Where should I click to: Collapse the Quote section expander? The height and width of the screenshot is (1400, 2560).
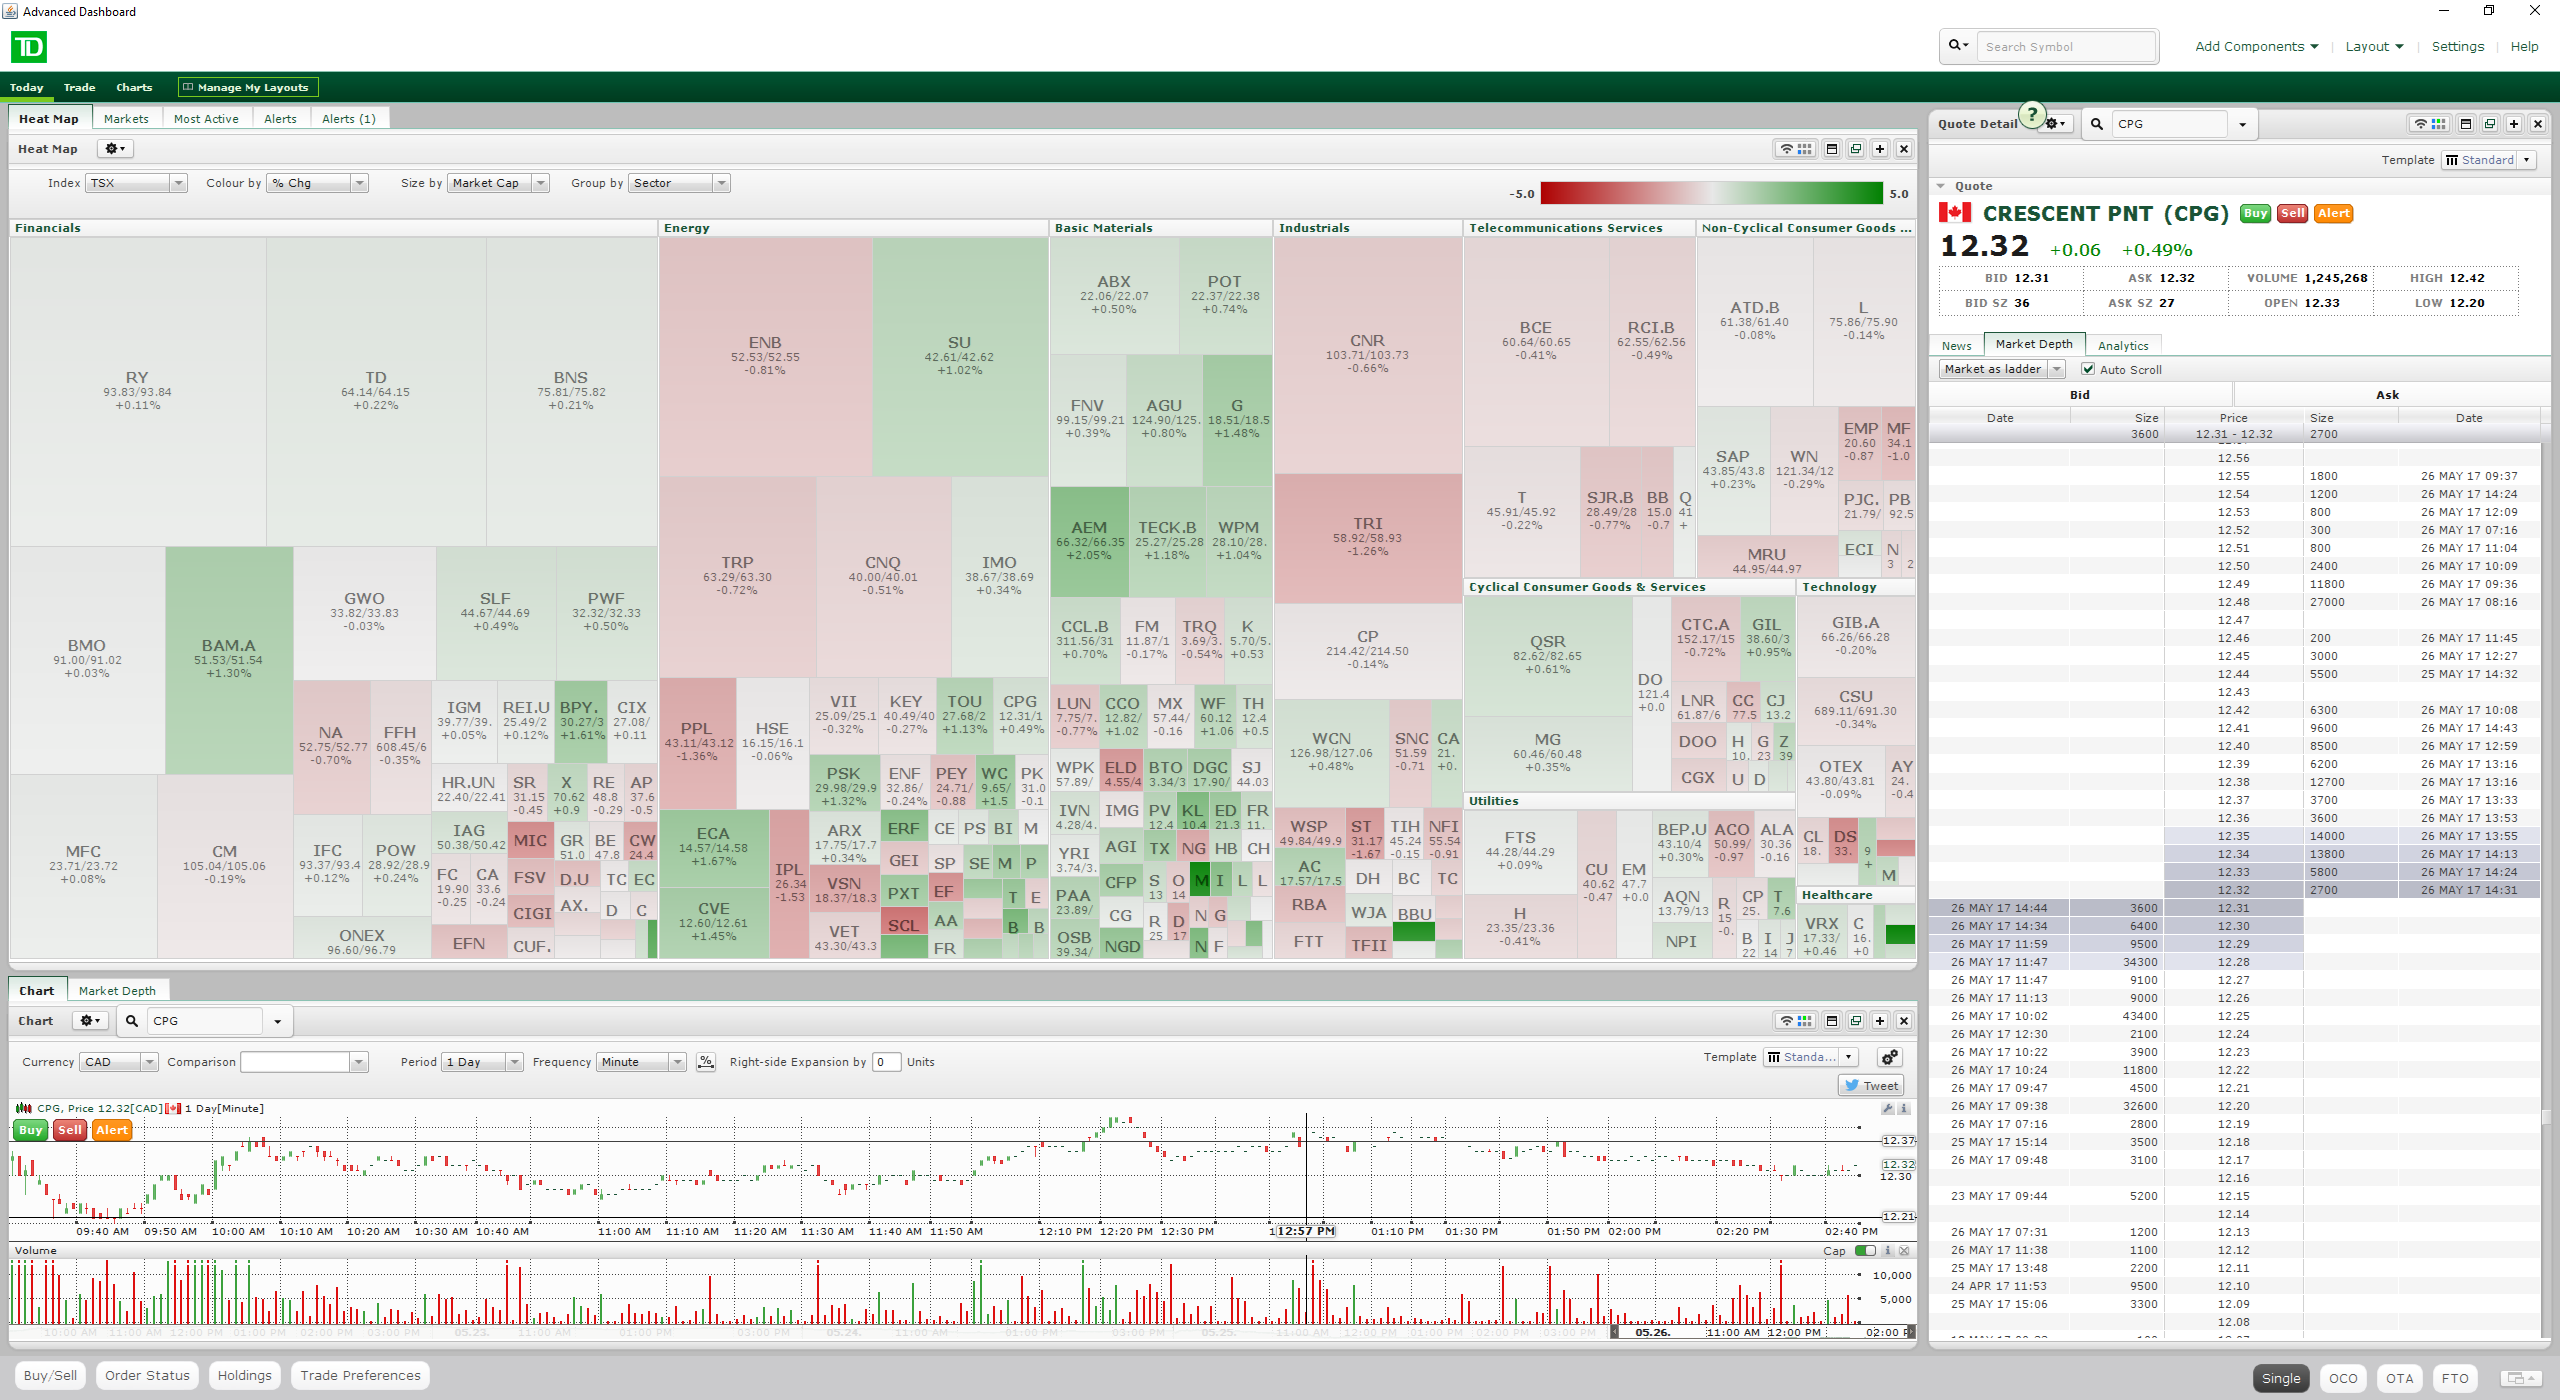[x=1941, y=186]
